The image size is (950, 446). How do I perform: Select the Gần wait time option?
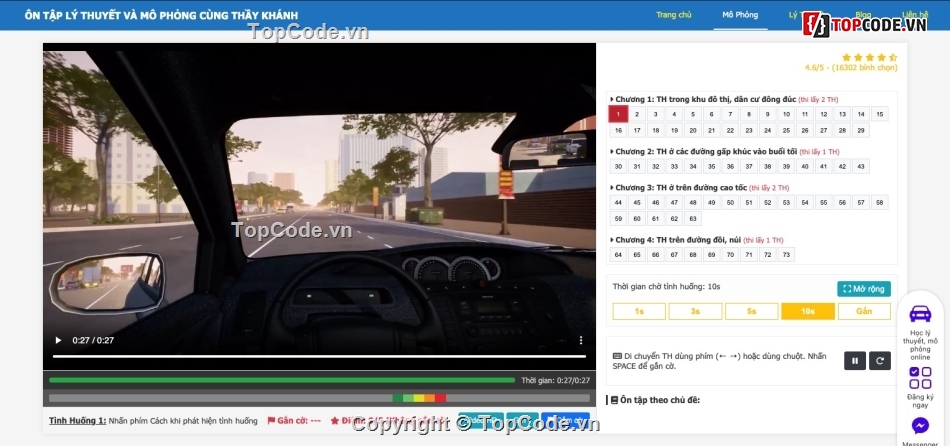click(x=863, y=311)
